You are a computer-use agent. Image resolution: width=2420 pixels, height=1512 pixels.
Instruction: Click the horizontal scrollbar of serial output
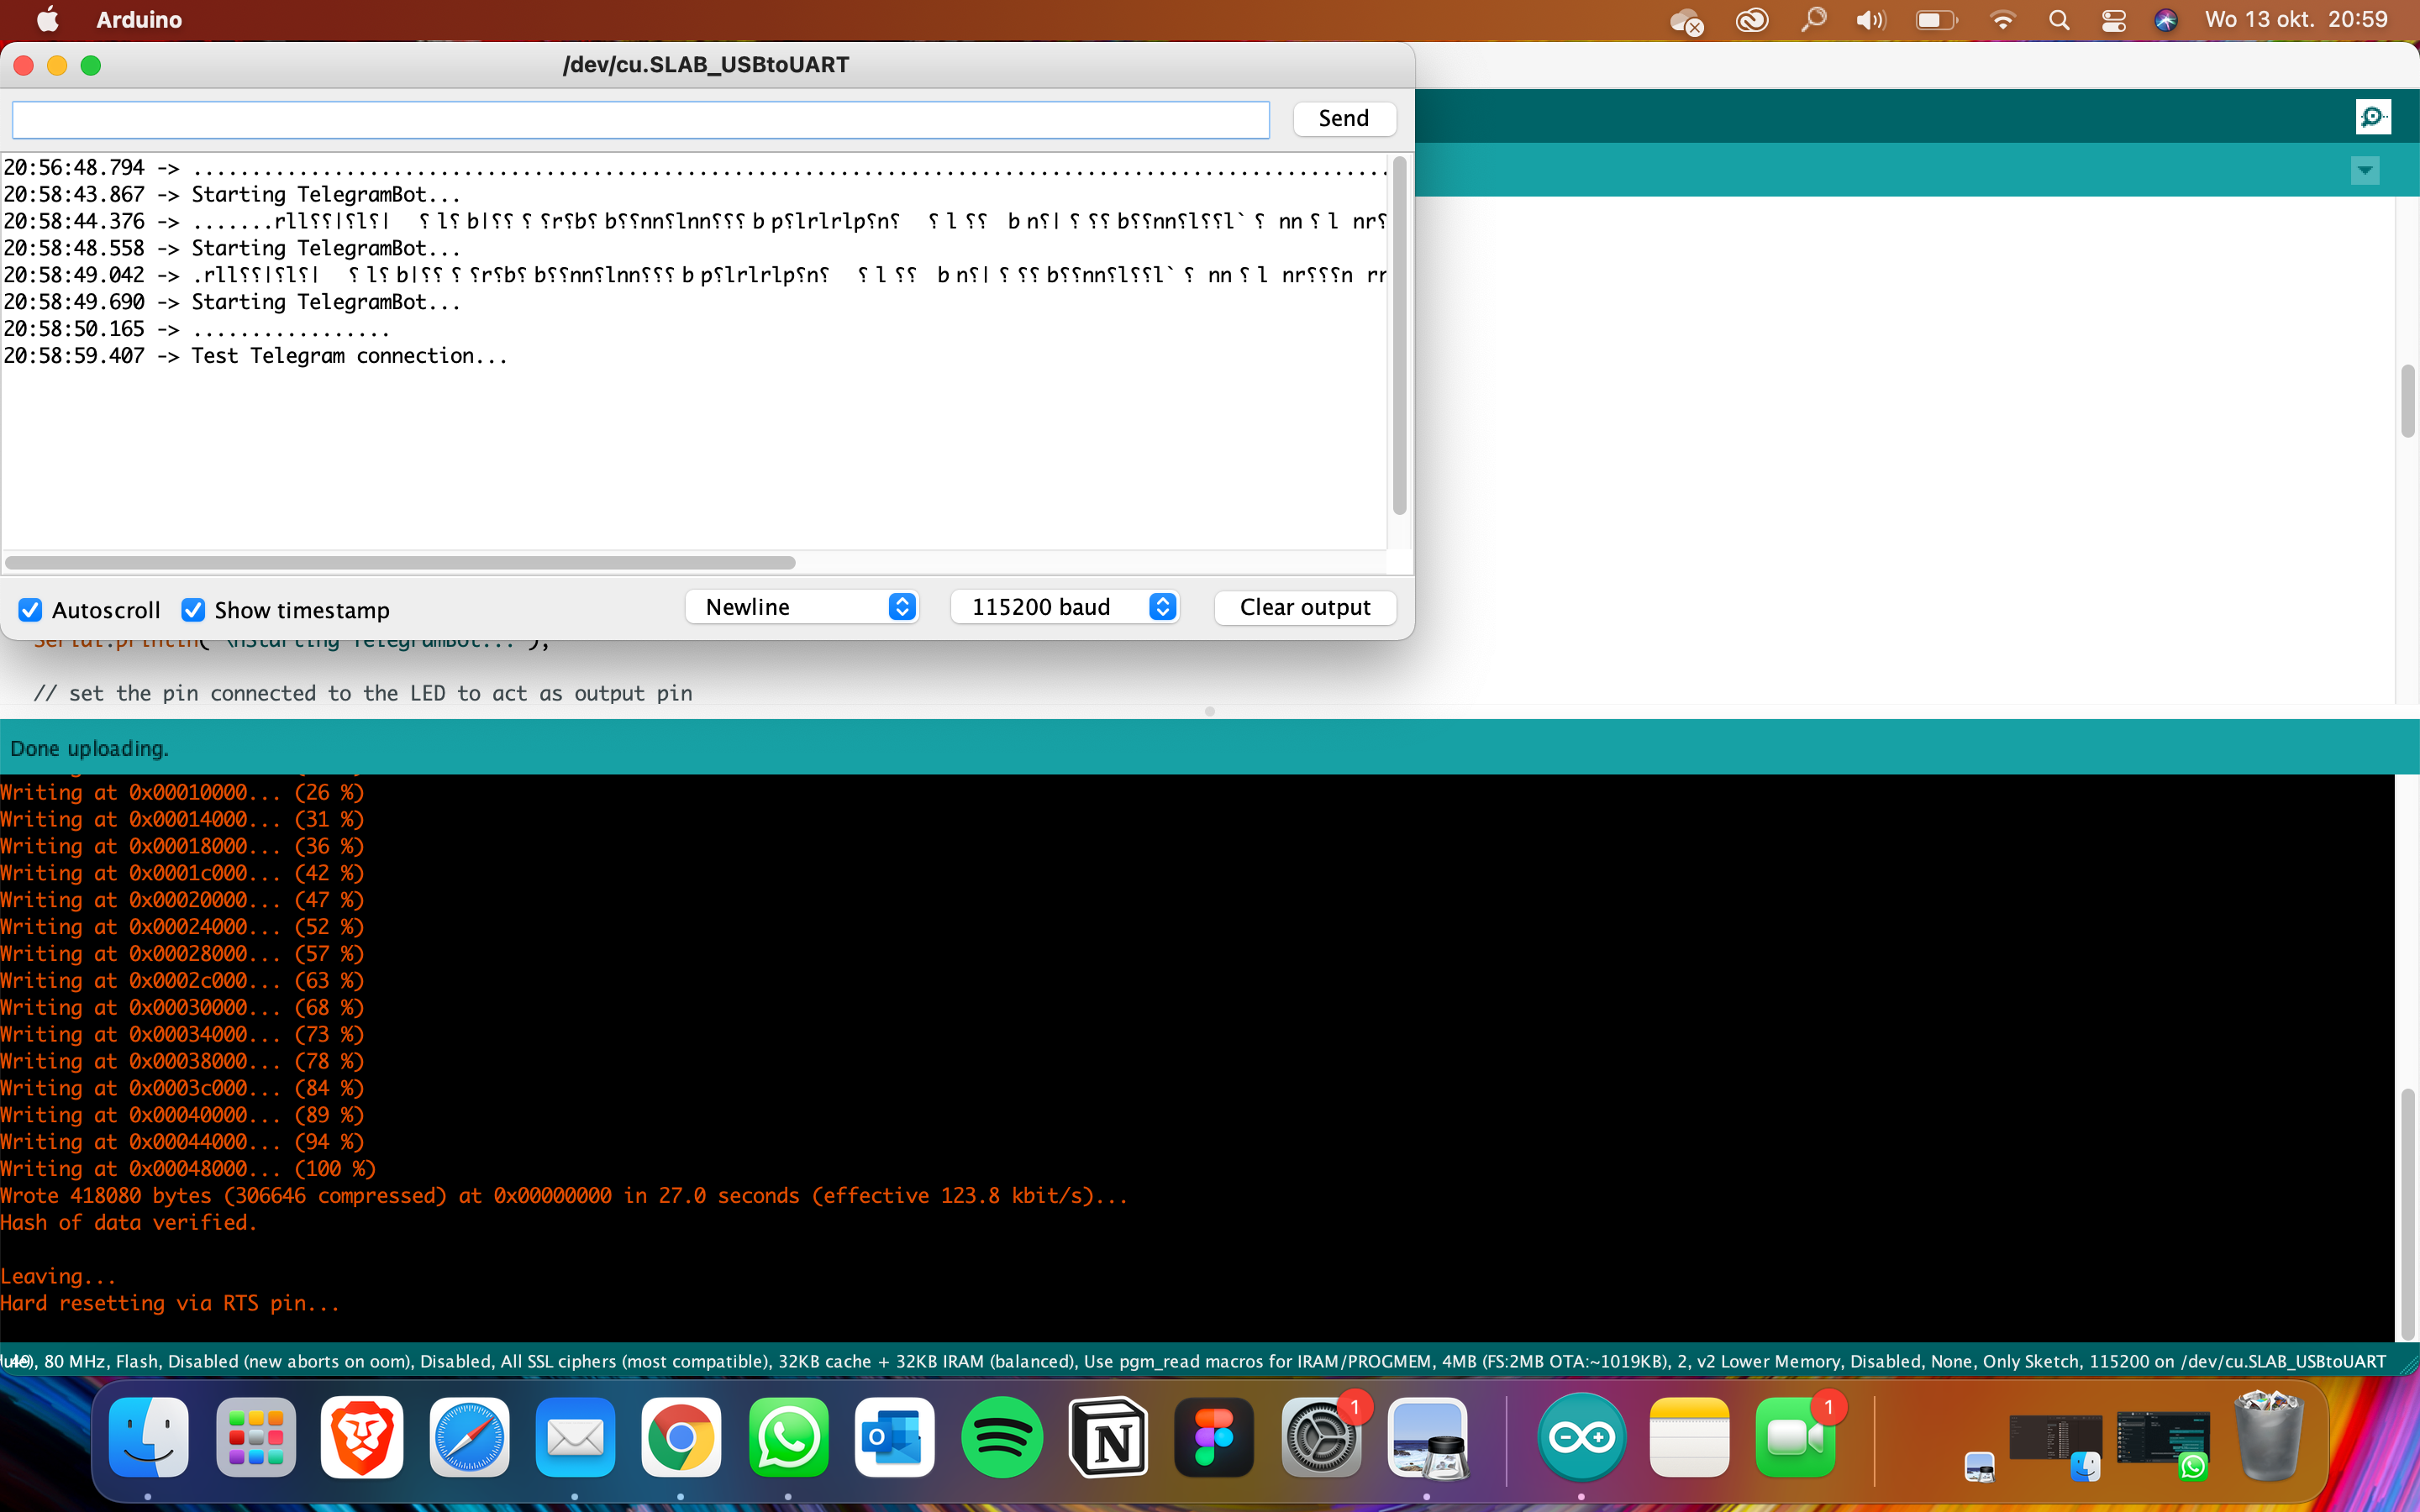coord(400,563)
